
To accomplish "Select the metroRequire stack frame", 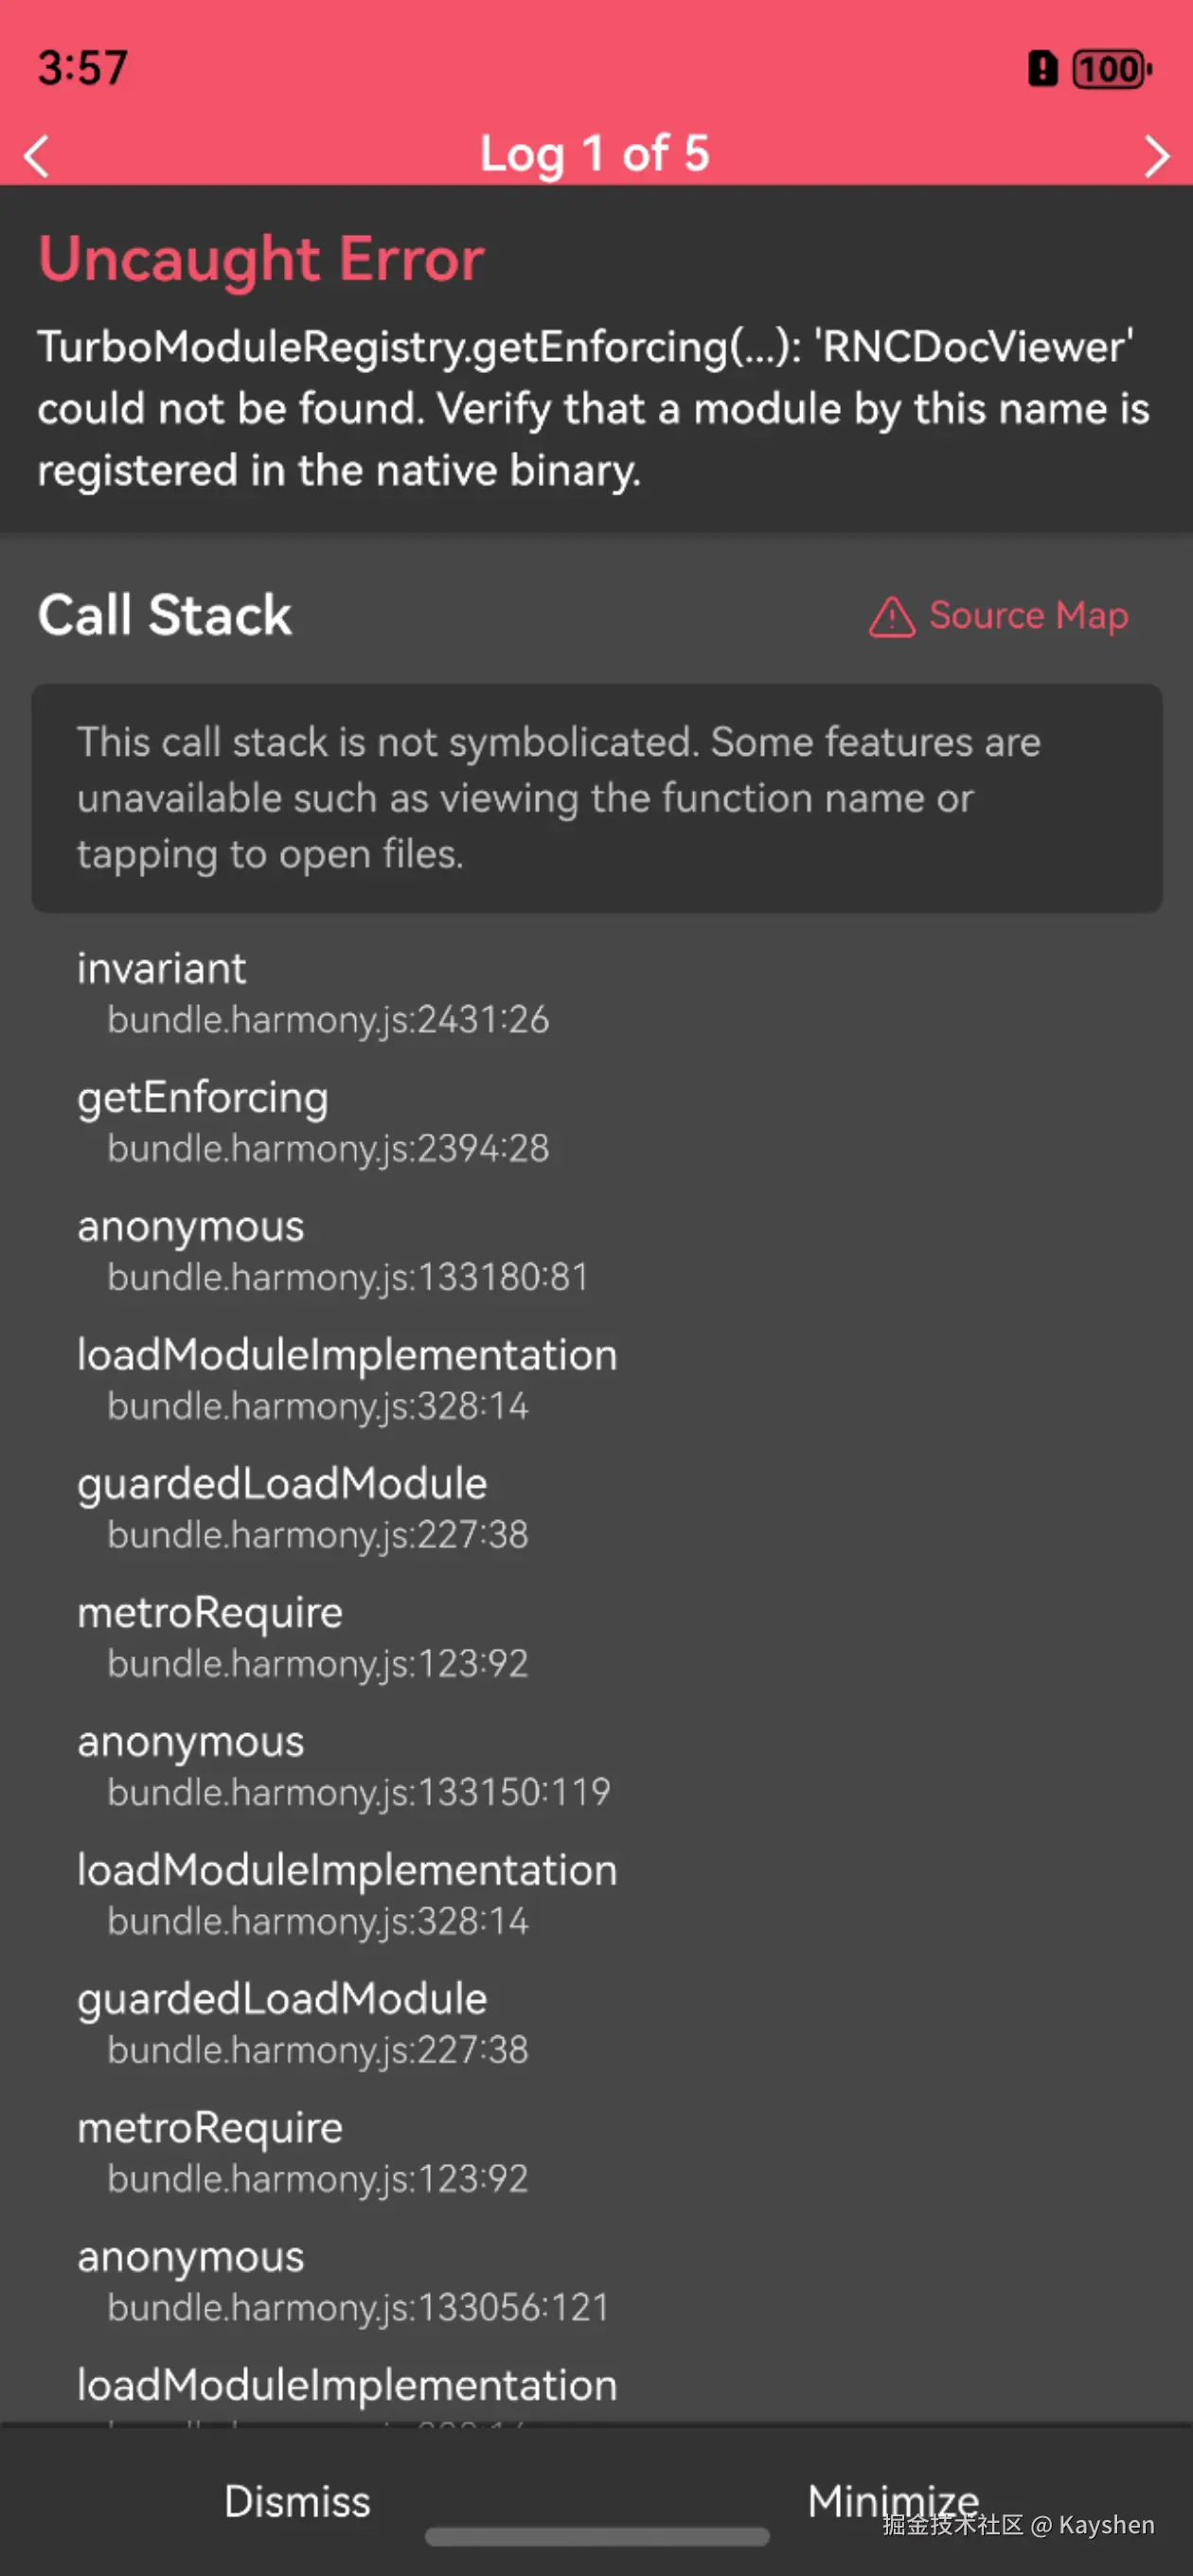I will point(210,1611).
